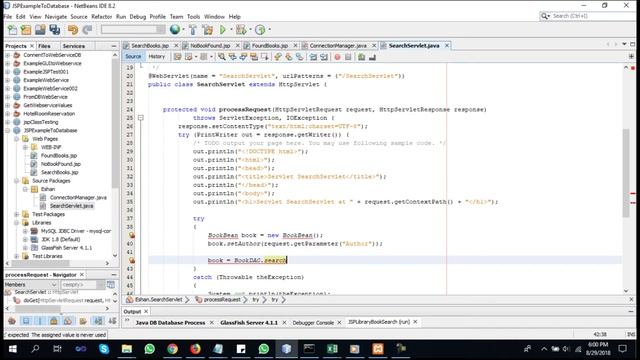Toggle Sort by Name in Navigator
The image size is (640, 360).
pyautogui.click(x=98, y=321)
